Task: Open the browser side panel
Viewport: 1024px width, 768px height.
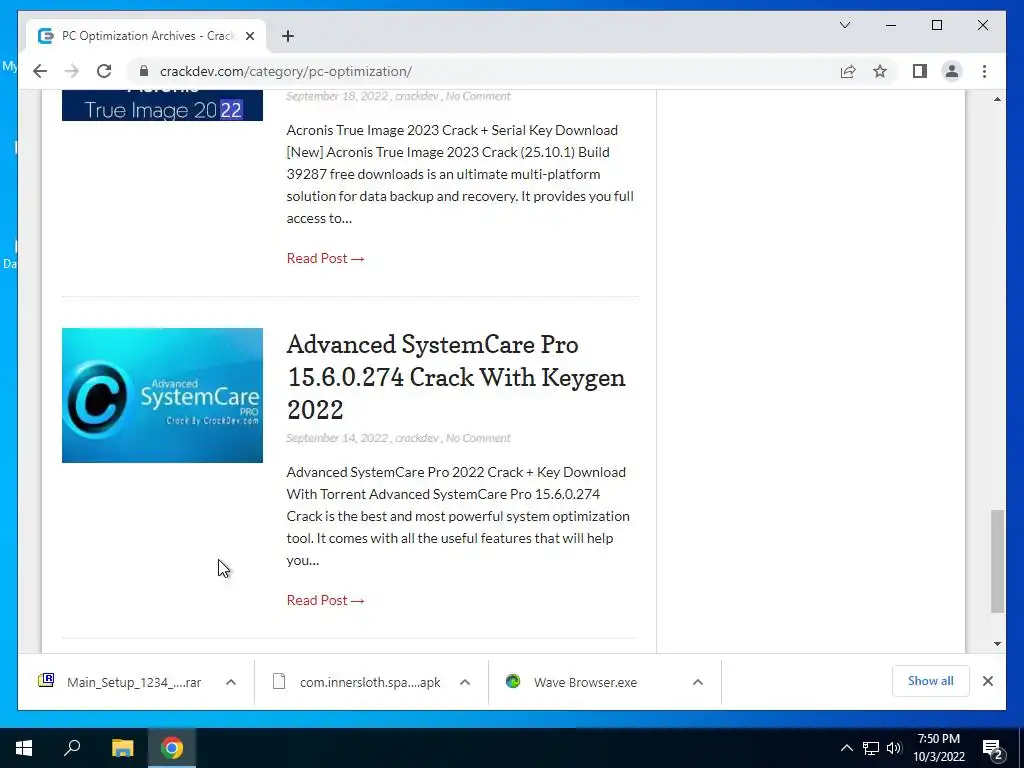Action: (920, 71)
